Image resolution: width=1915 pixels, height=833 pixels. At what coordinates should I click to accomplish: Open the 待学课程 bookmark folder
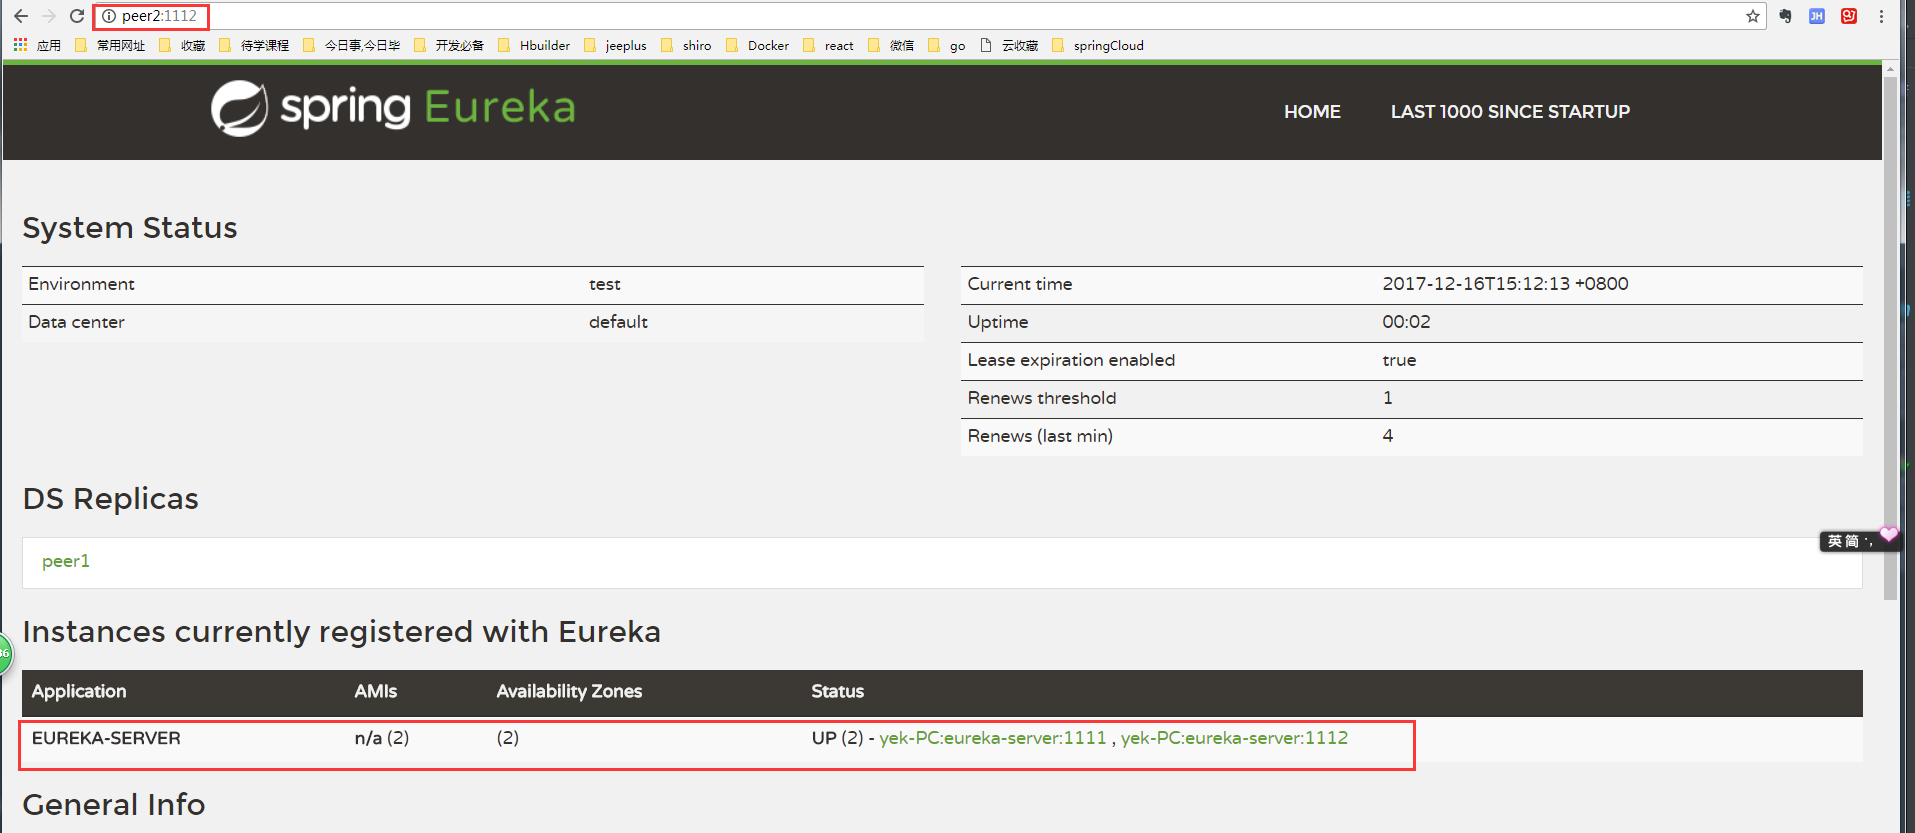[x=254, y=45]
